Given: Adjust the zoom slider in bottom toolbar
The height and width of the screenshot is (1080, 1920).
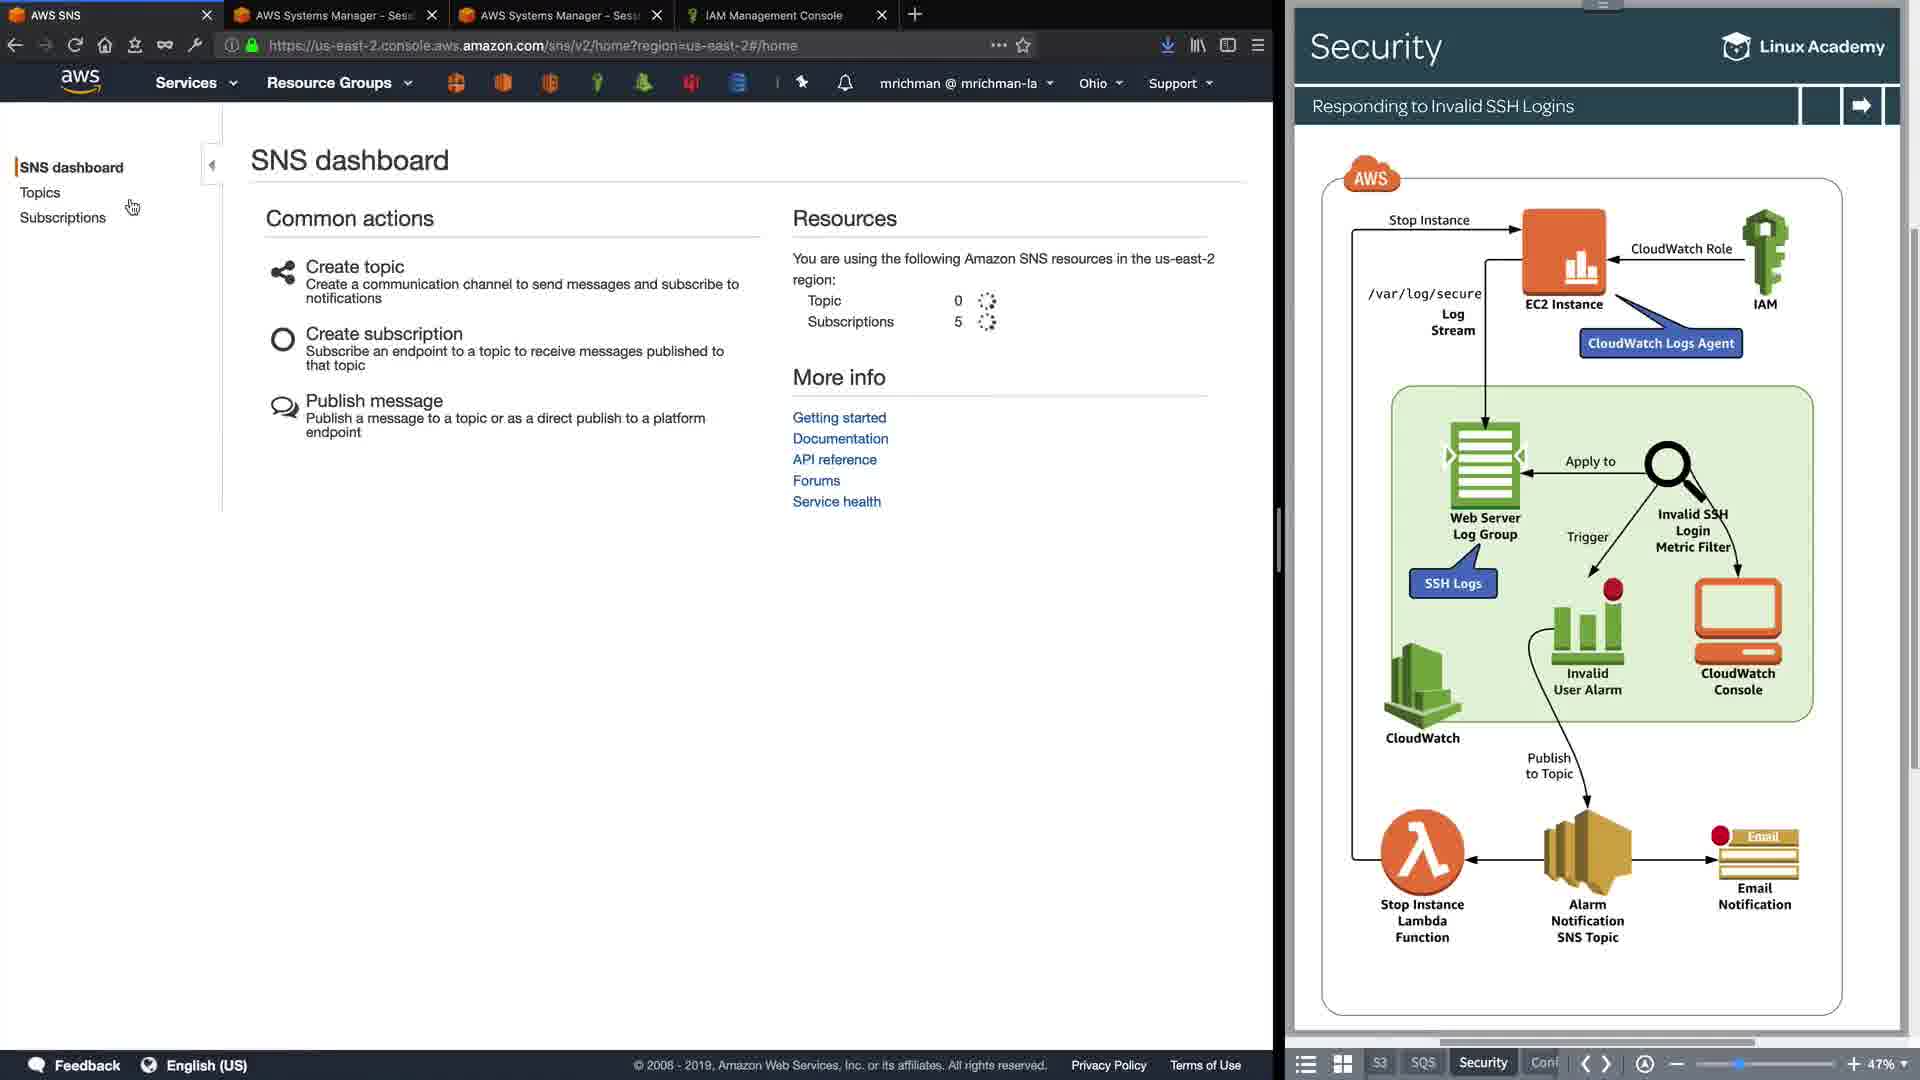Looking at the screenshot, I should pos(1740,1064).
